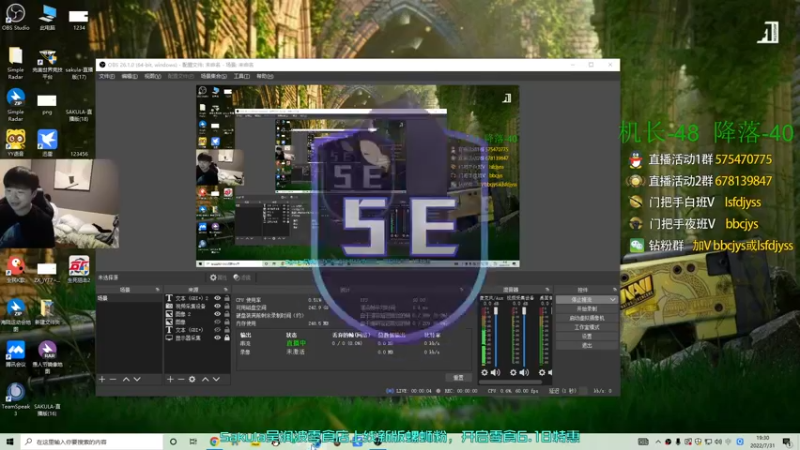Select 场景 item in scenes list
This screenshot has height=450, width=800.
(129, 298)
